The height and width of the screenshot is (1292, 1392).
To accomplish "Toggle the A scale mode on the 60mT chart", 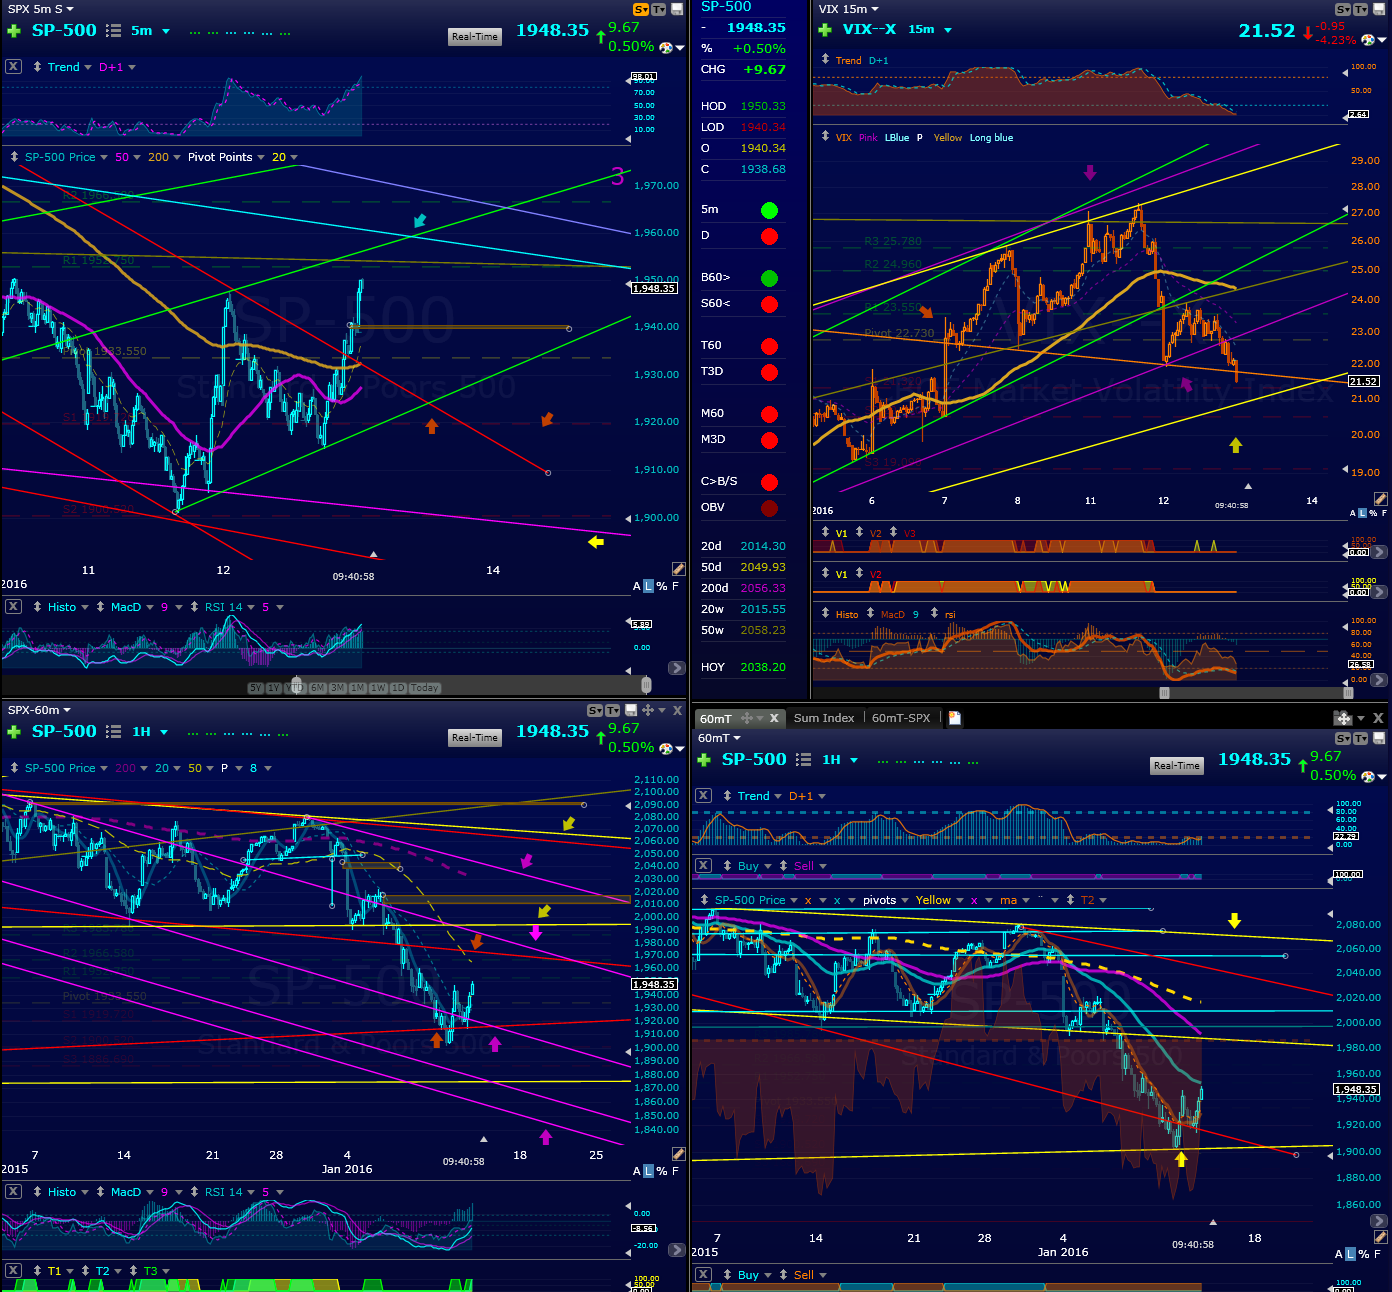I will (x=1339, y=1254).
